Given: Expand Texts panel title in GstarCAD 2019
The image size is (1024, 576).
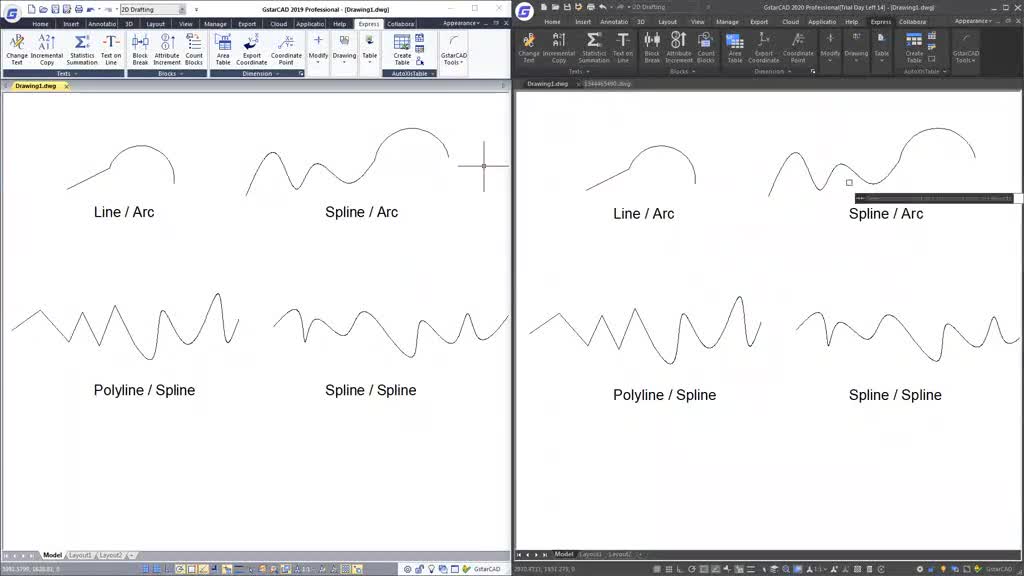Looking at the screenshot, I should pyautogui.click(x=64, y=74).
